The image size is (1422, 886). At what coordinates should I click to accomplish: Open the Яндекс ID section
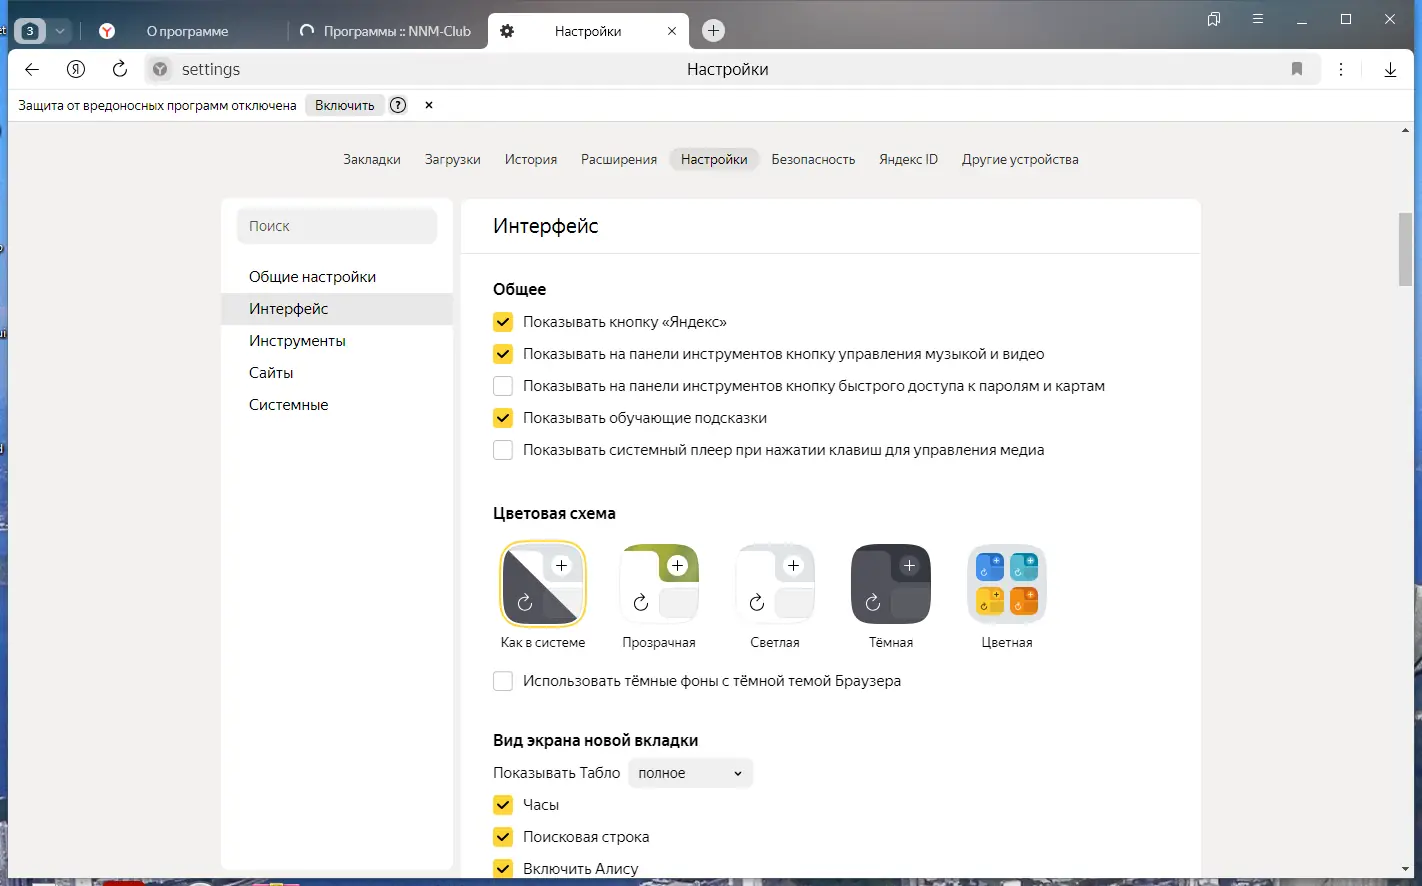[x=909, y=159]
